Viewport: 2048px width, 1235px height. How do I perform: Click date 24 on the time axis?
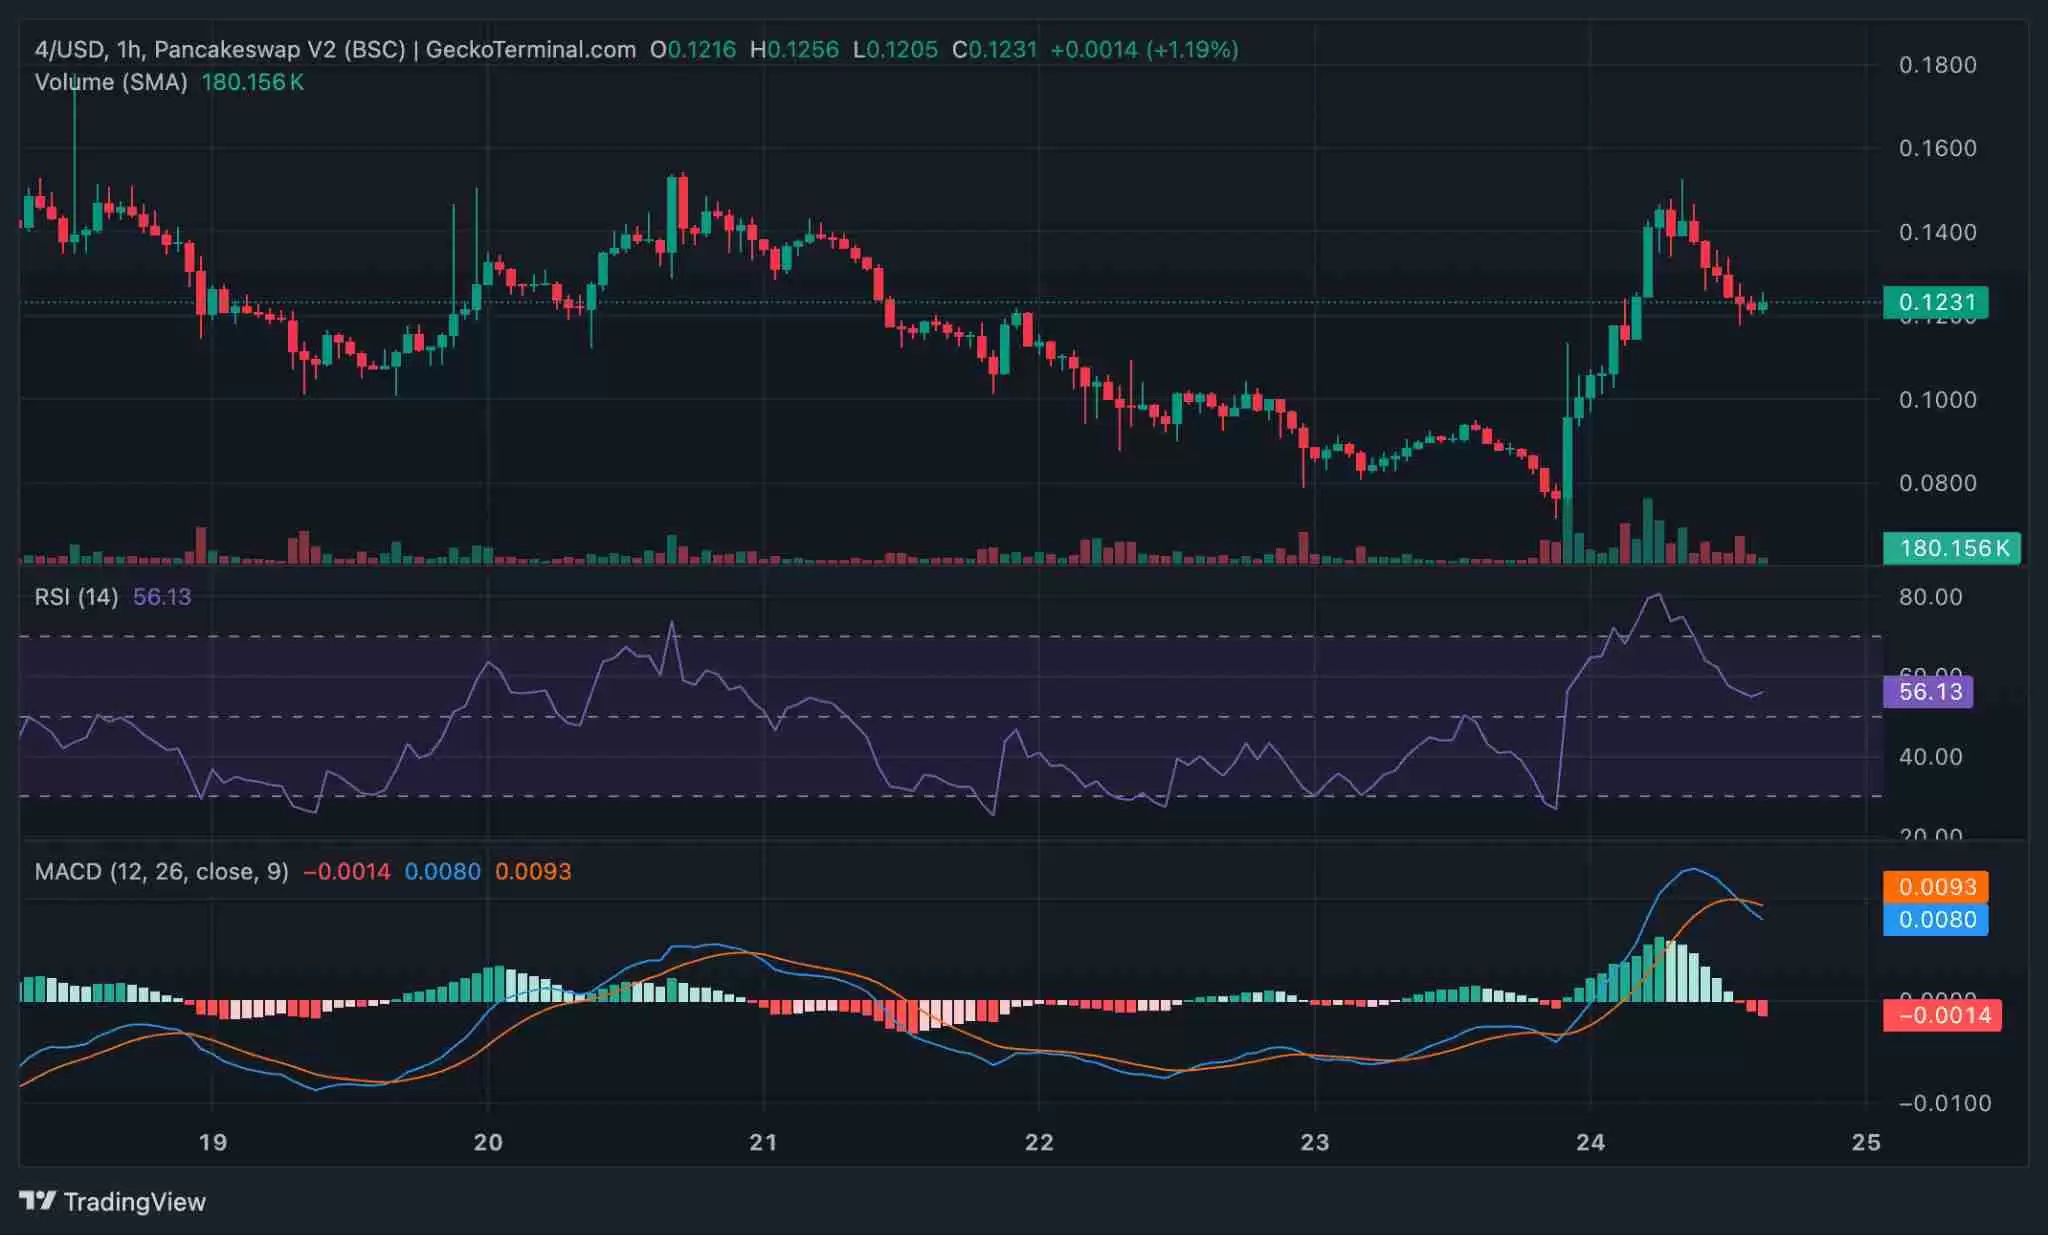1590,1142
